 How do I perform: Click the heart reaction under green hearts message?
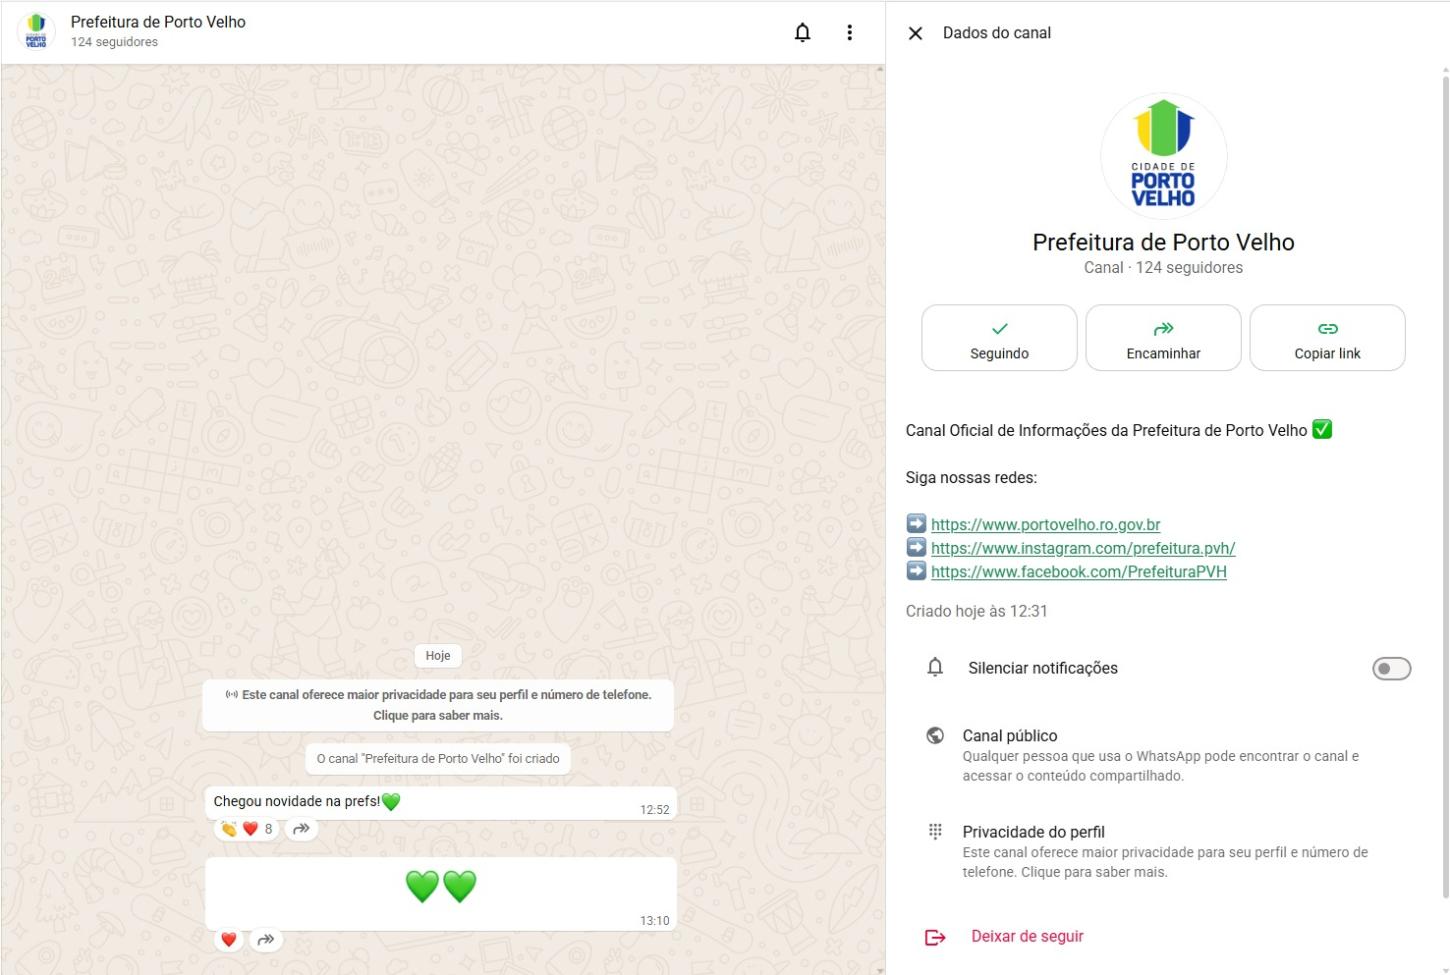tap(229, 939)
